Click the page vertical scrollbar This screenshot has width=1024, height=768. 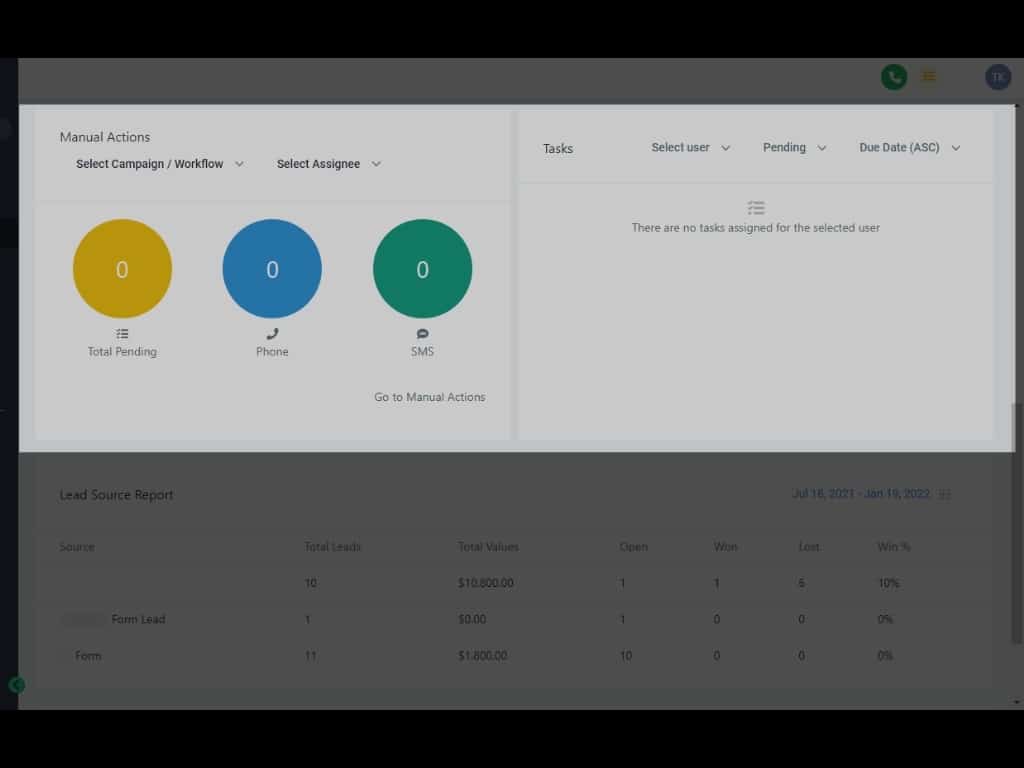[1017, 520]
